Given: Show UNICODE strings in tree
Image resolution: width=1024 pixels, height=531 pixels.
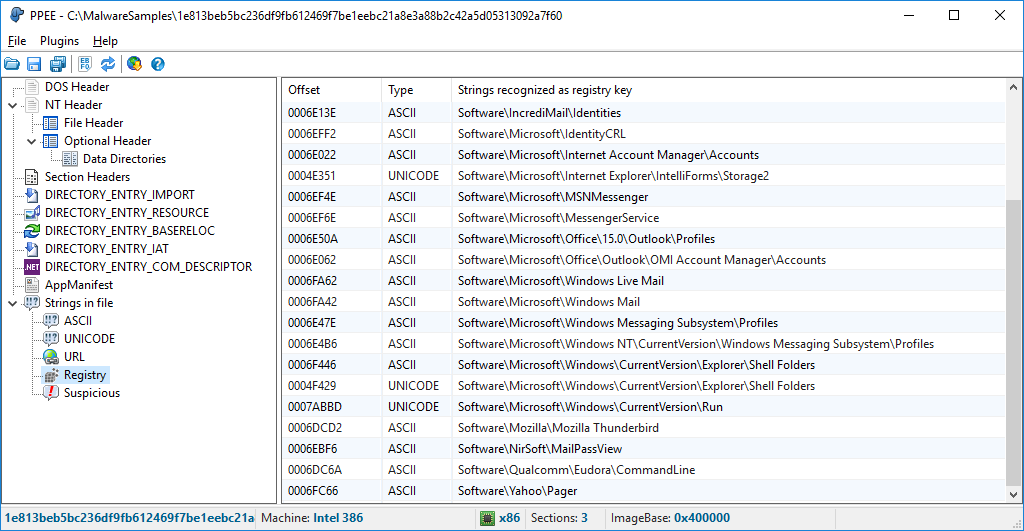Looking at the screenshot, I should [89, 339].
